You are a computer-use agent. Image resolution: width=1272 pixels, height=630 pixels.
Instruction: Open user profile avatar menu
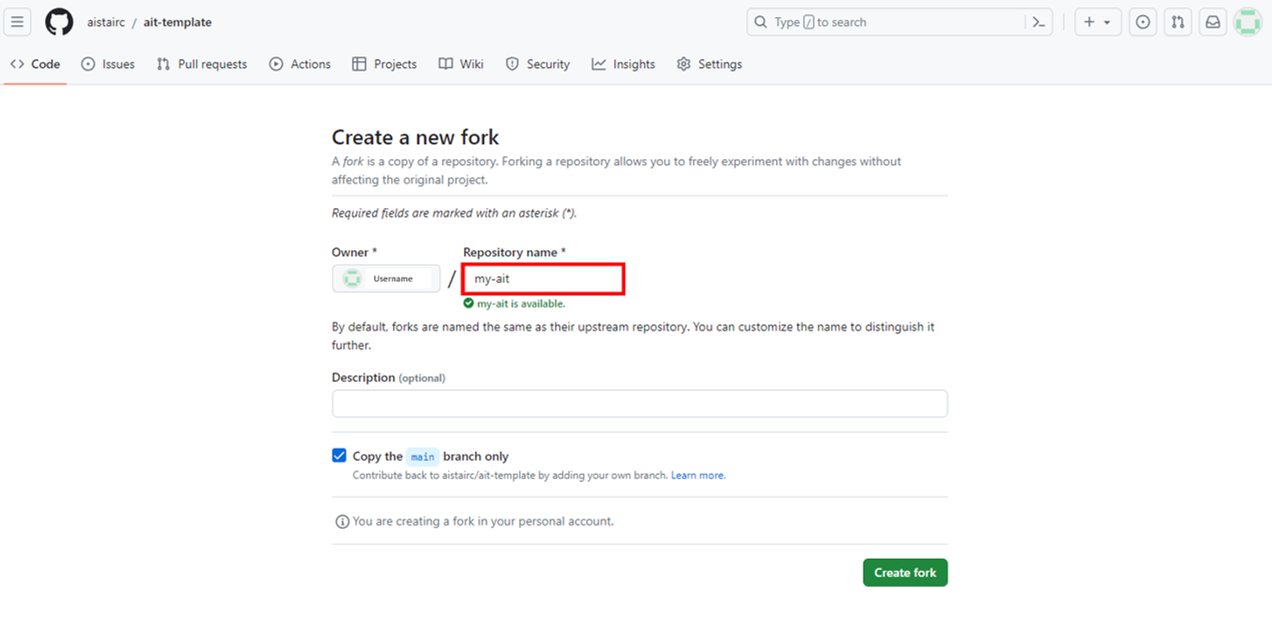[x=1247, y=22]
